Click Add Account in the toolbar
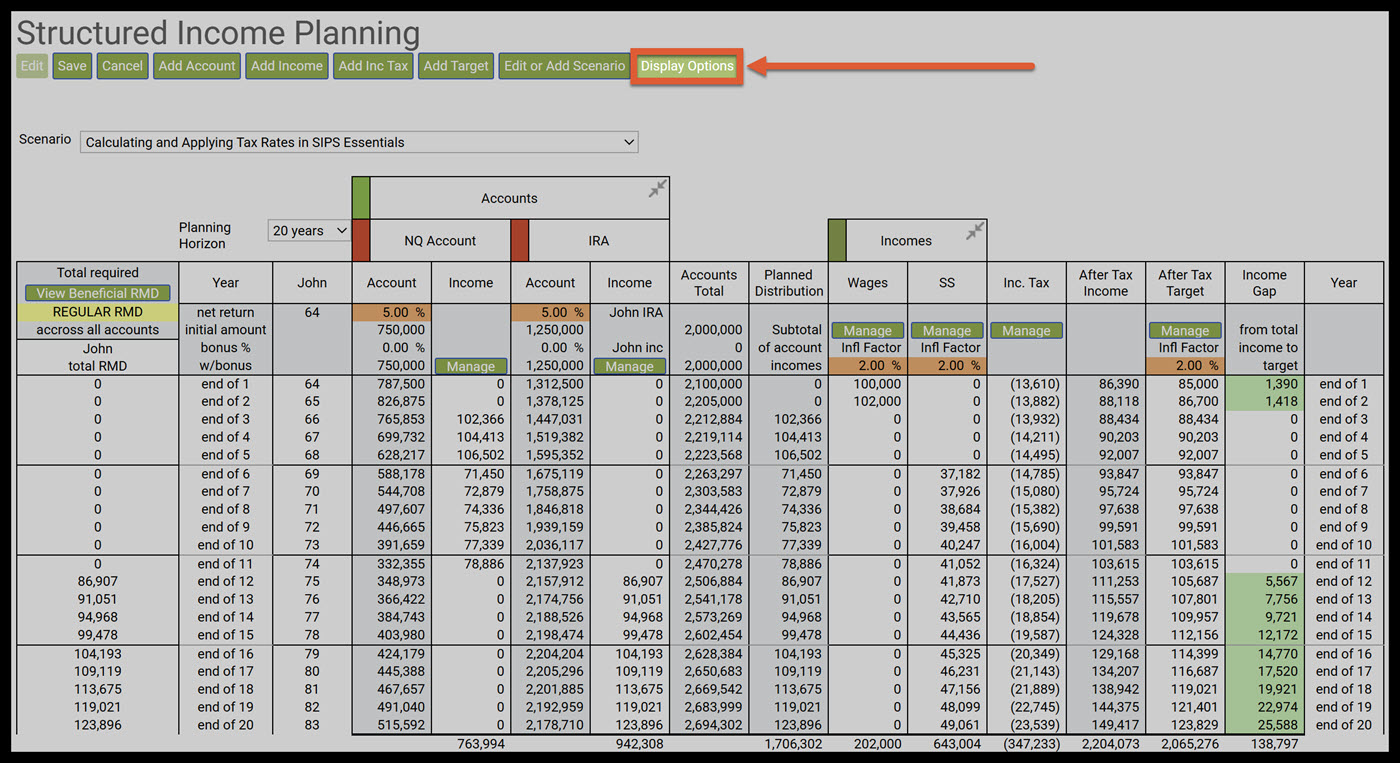The image size is (1400, 763). [x=198, y=66]
